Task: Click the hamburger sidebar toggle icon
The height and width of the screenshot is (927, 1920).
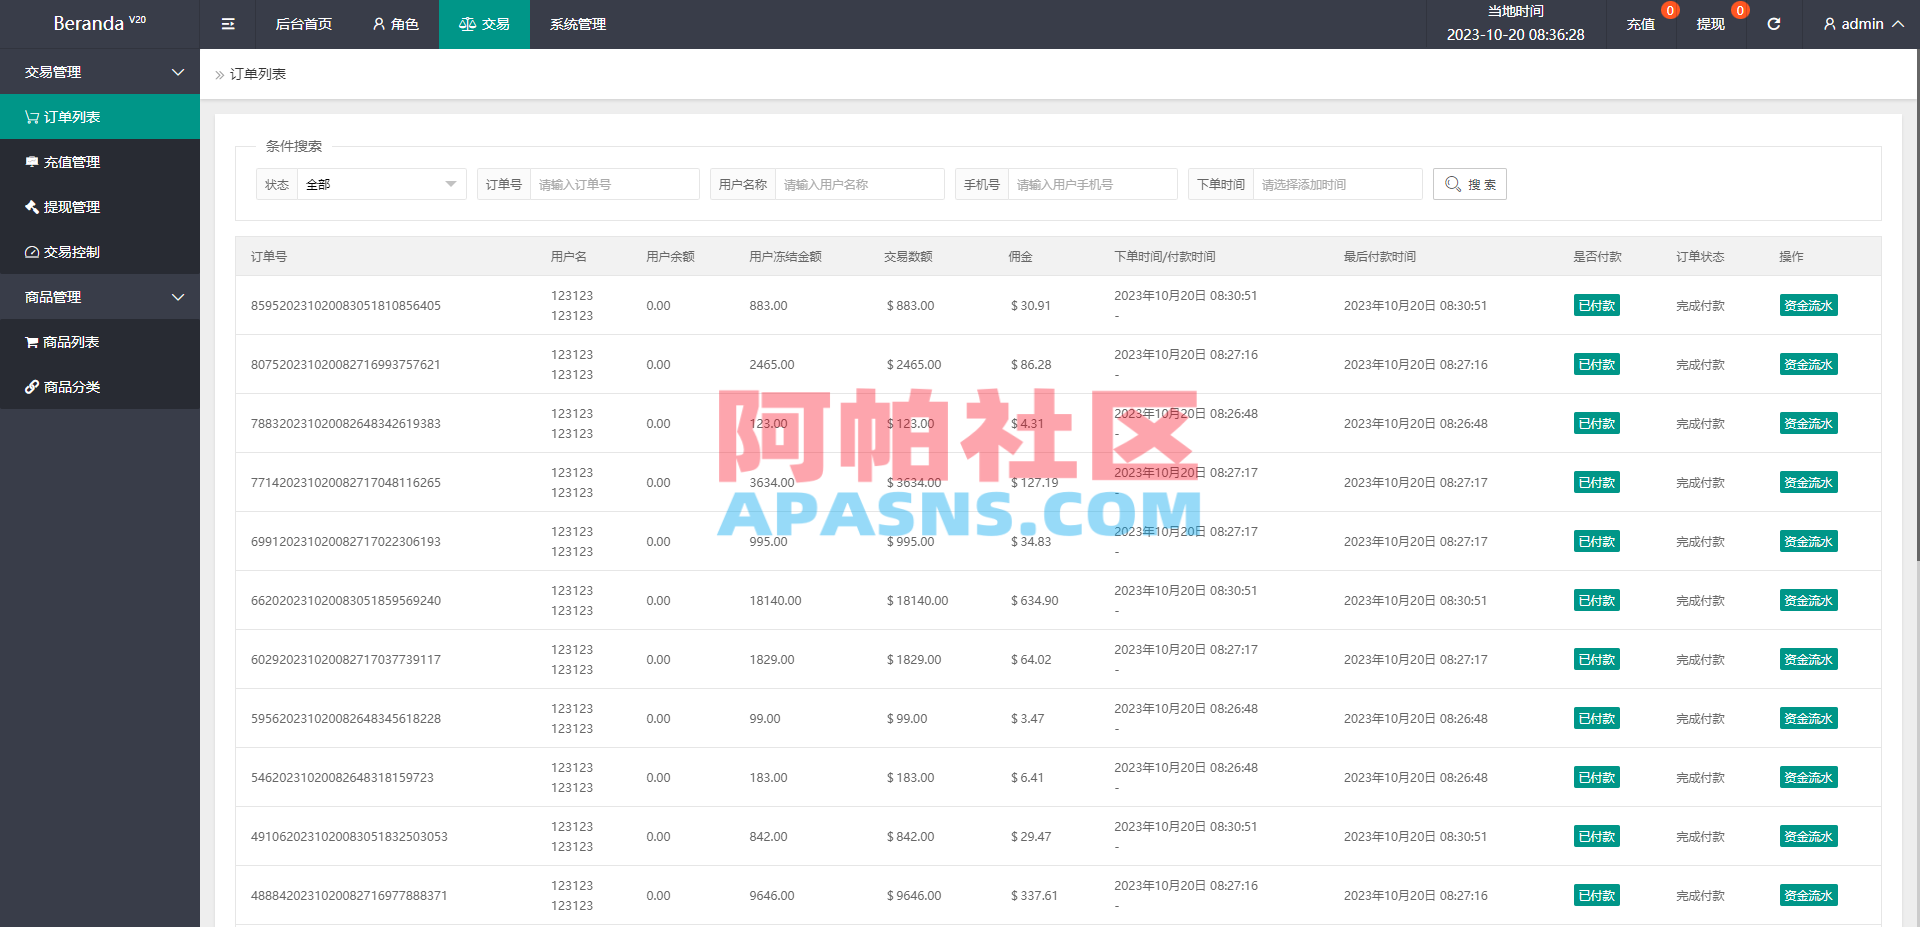Action: (227, 24)
